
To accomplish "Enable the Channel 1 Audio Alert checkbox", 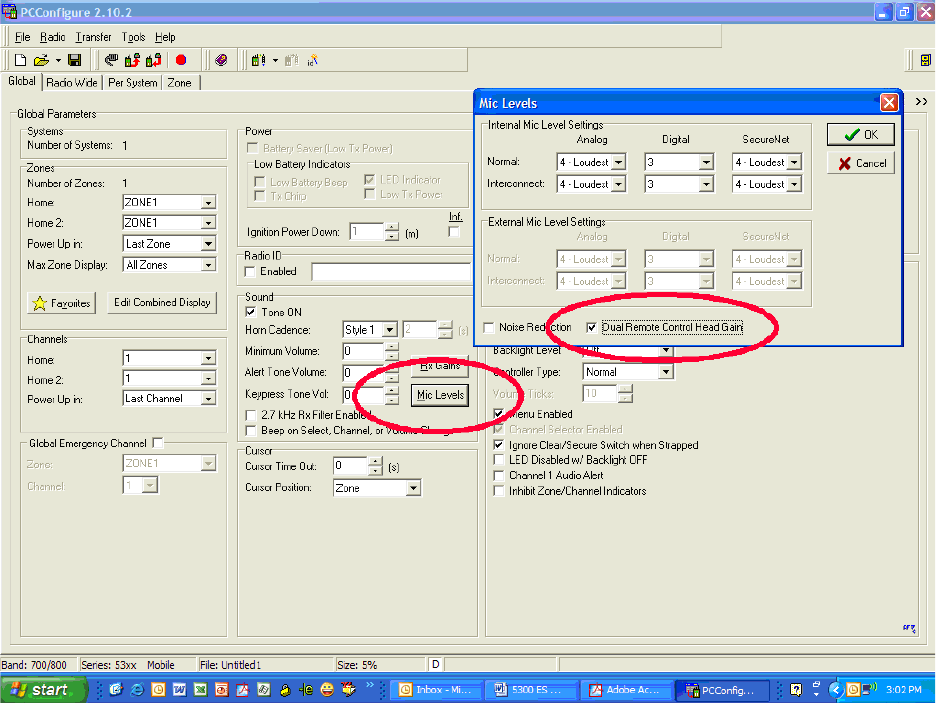I will tap(498, 476).
